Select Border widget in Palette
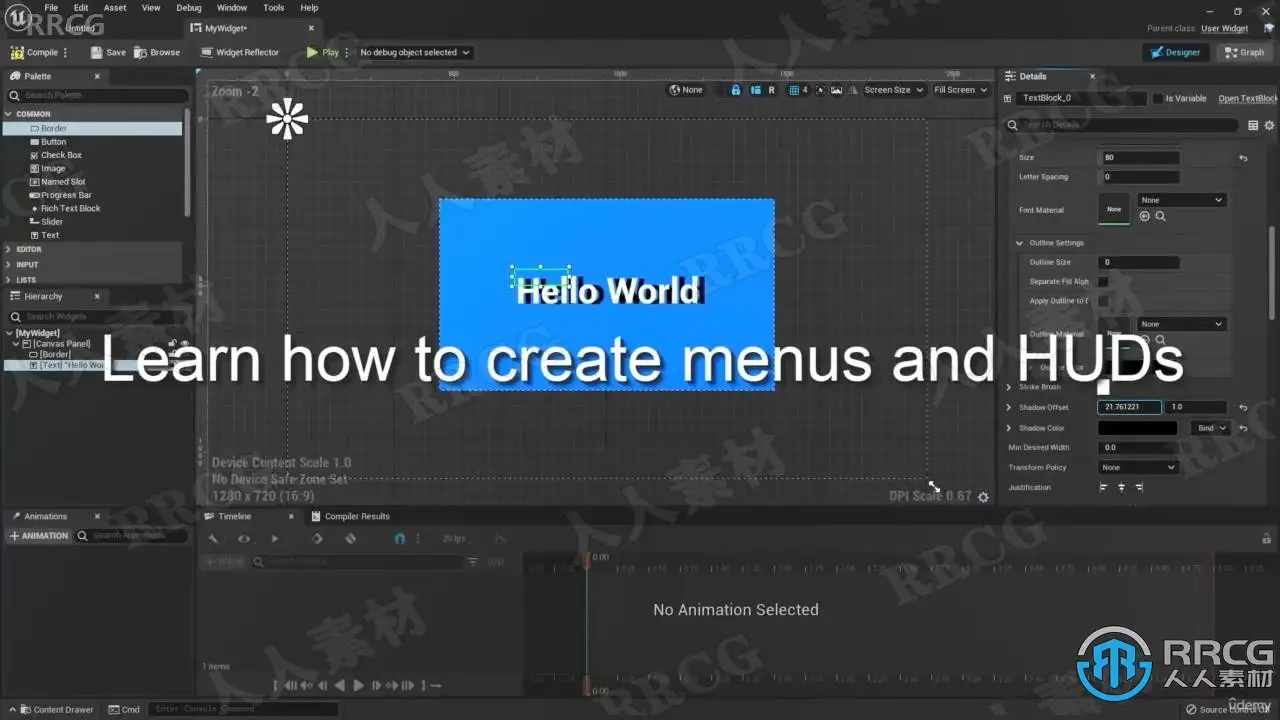Viewport: 1280px width, 720px height. pos(93,128)
